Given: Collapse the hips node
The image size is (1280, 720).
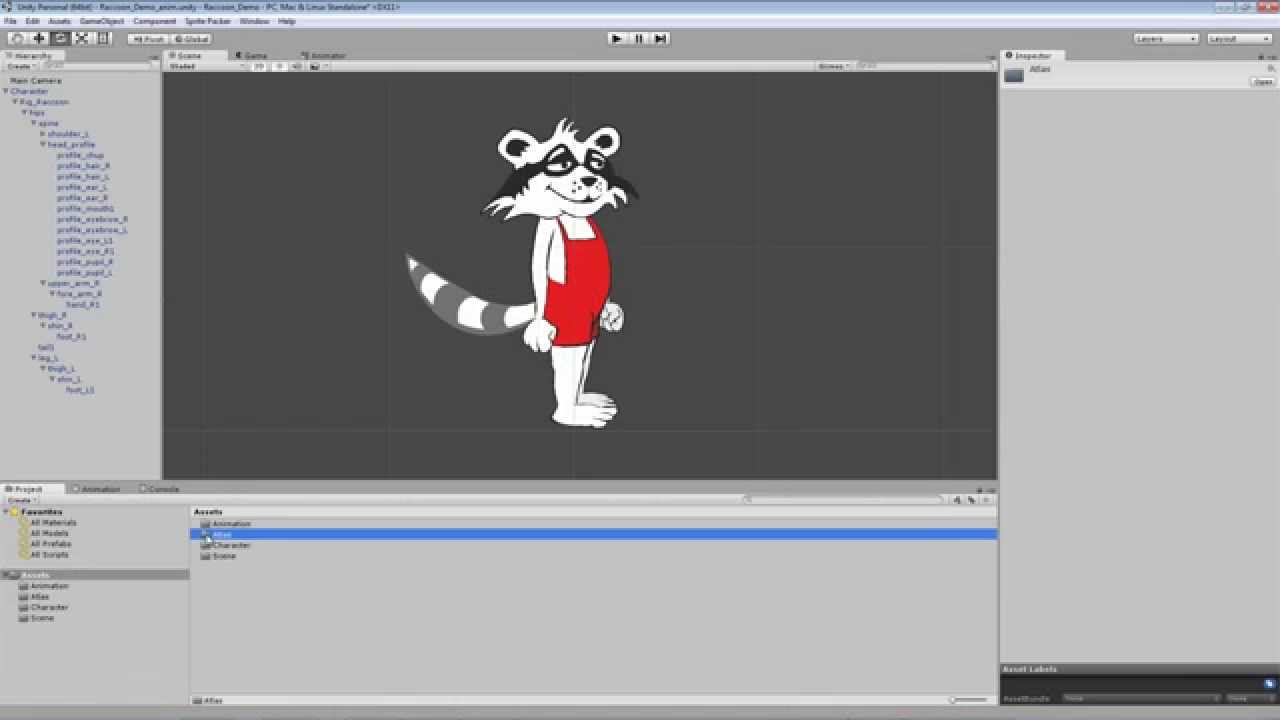Looking at the screenshot, I should pyautogui.click(x=25, y=113).
